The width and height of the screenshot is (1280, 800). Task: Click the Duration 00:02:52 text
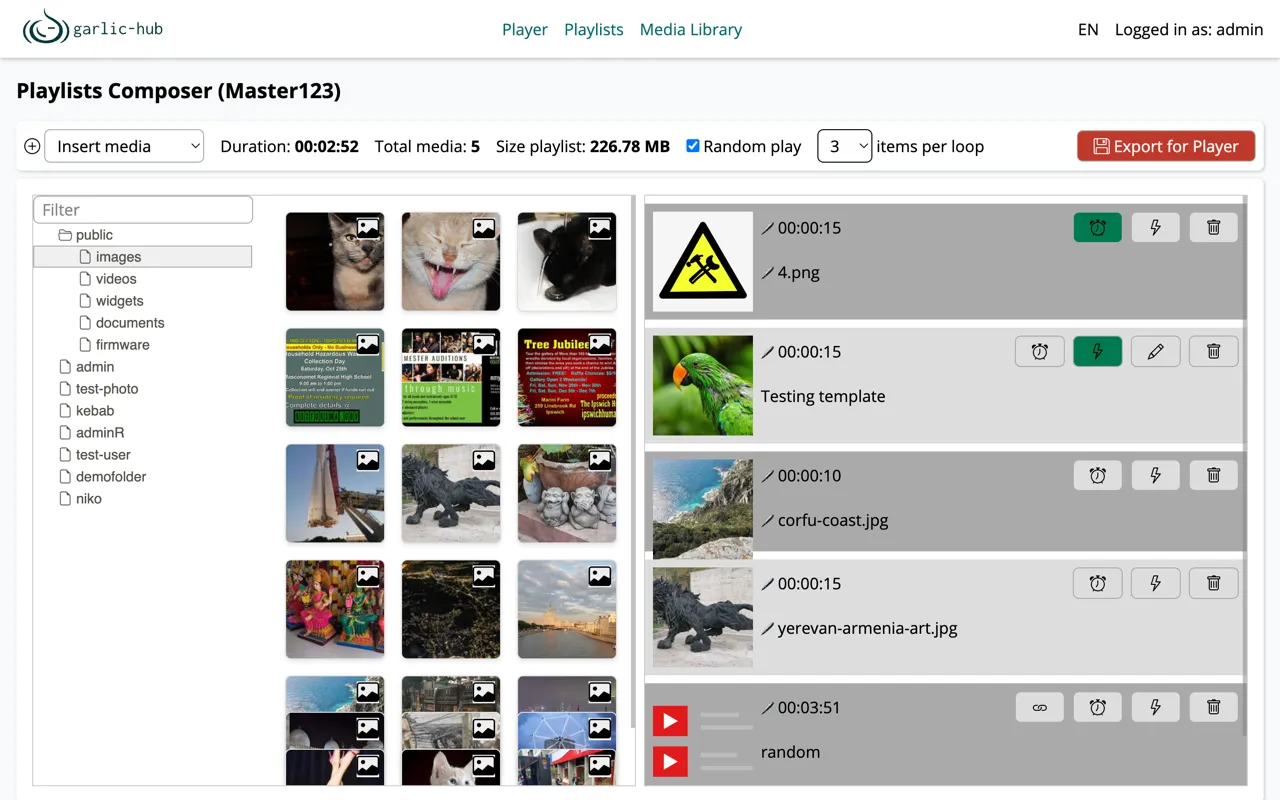pyautogui.click(x=289, y=146)
